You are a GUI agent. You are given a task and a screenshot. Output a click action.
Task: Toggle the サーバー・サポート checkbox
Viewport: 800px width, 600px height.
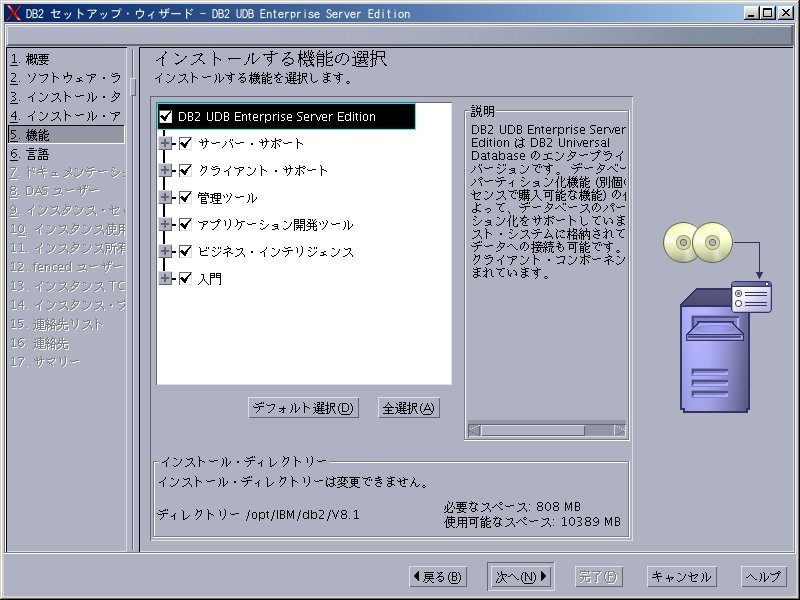click(185, 144)
